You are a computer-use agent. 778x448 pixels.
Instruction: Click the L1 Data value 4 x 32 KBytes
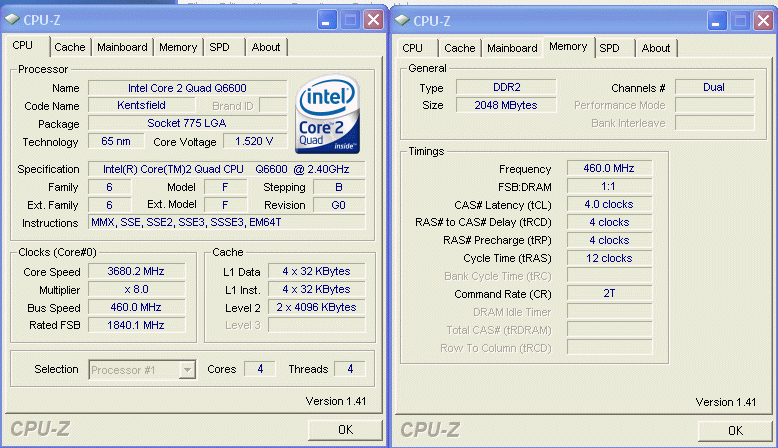coord(317,271)
